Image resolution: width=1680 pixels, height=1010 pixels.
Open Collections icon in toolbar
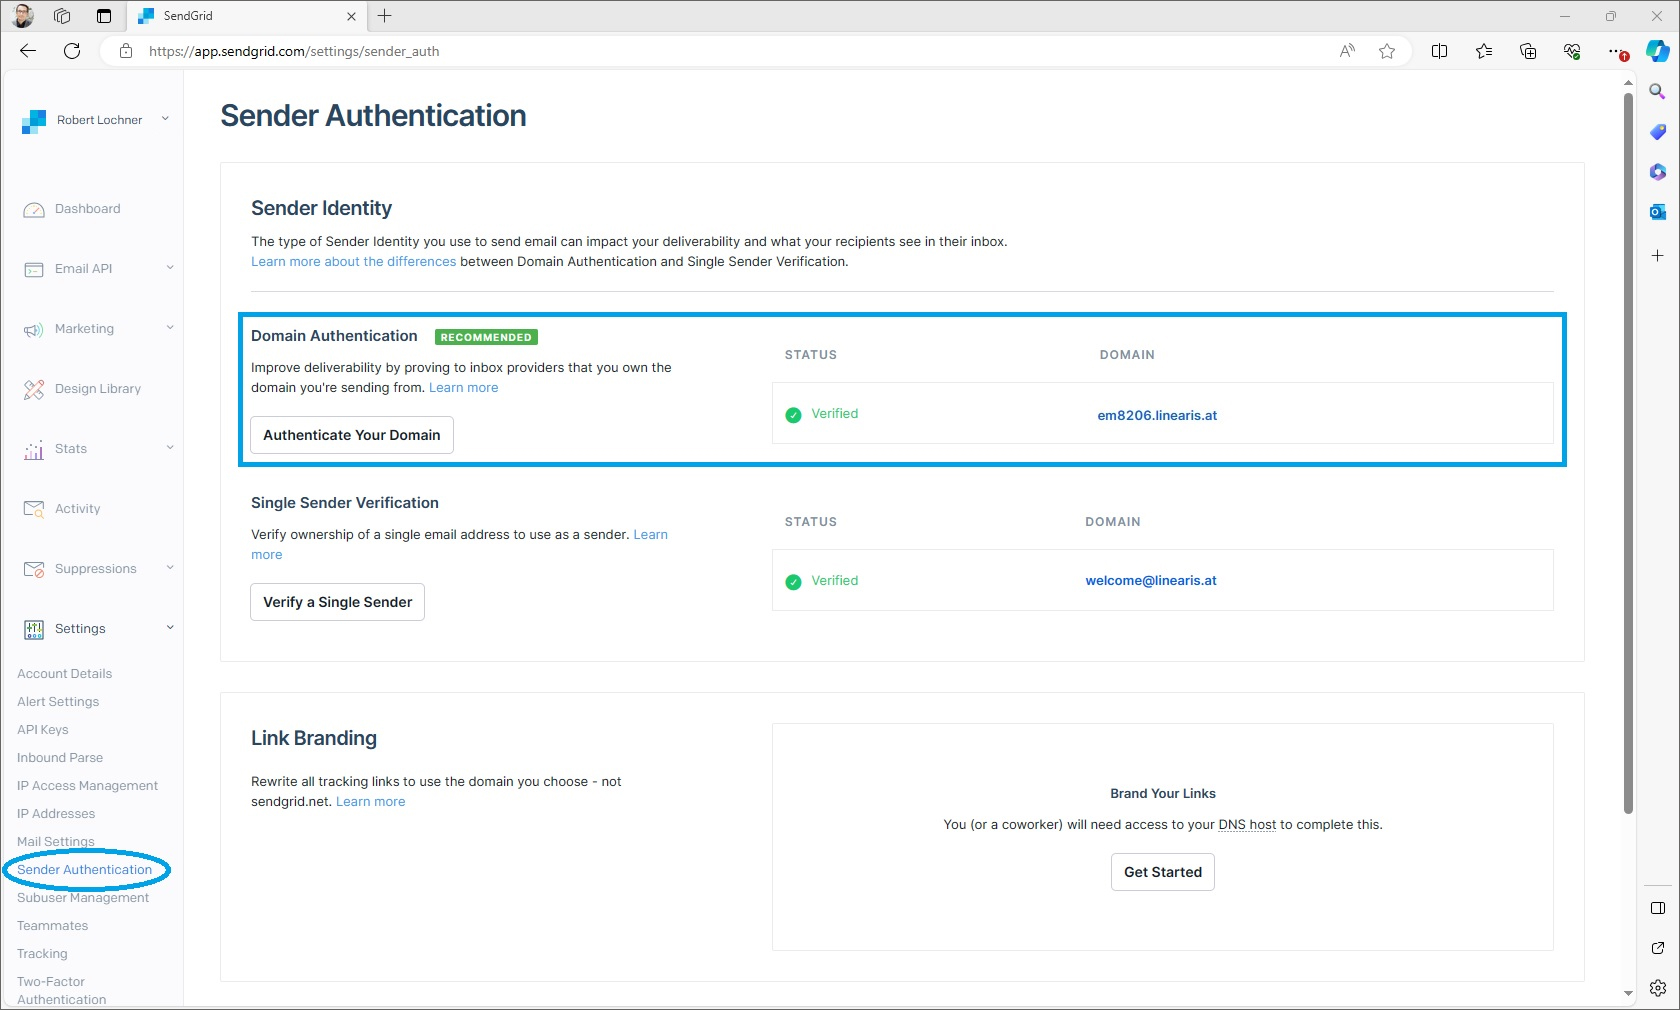(x=1528, y=51)
